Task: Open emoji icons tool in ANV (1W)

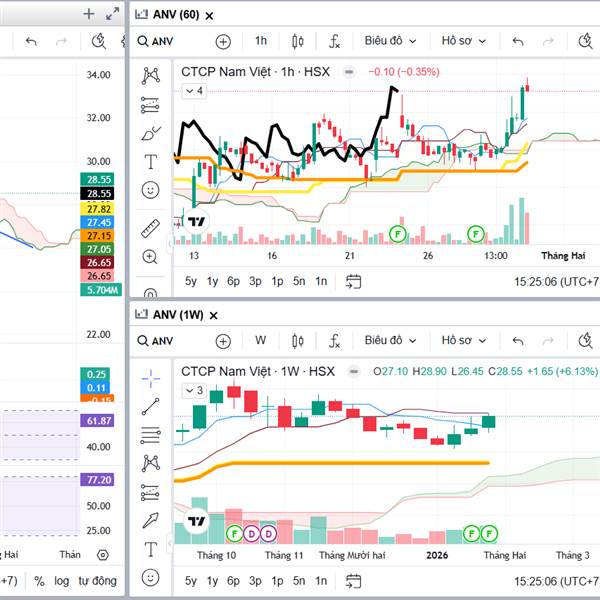Action: (150, 577)
